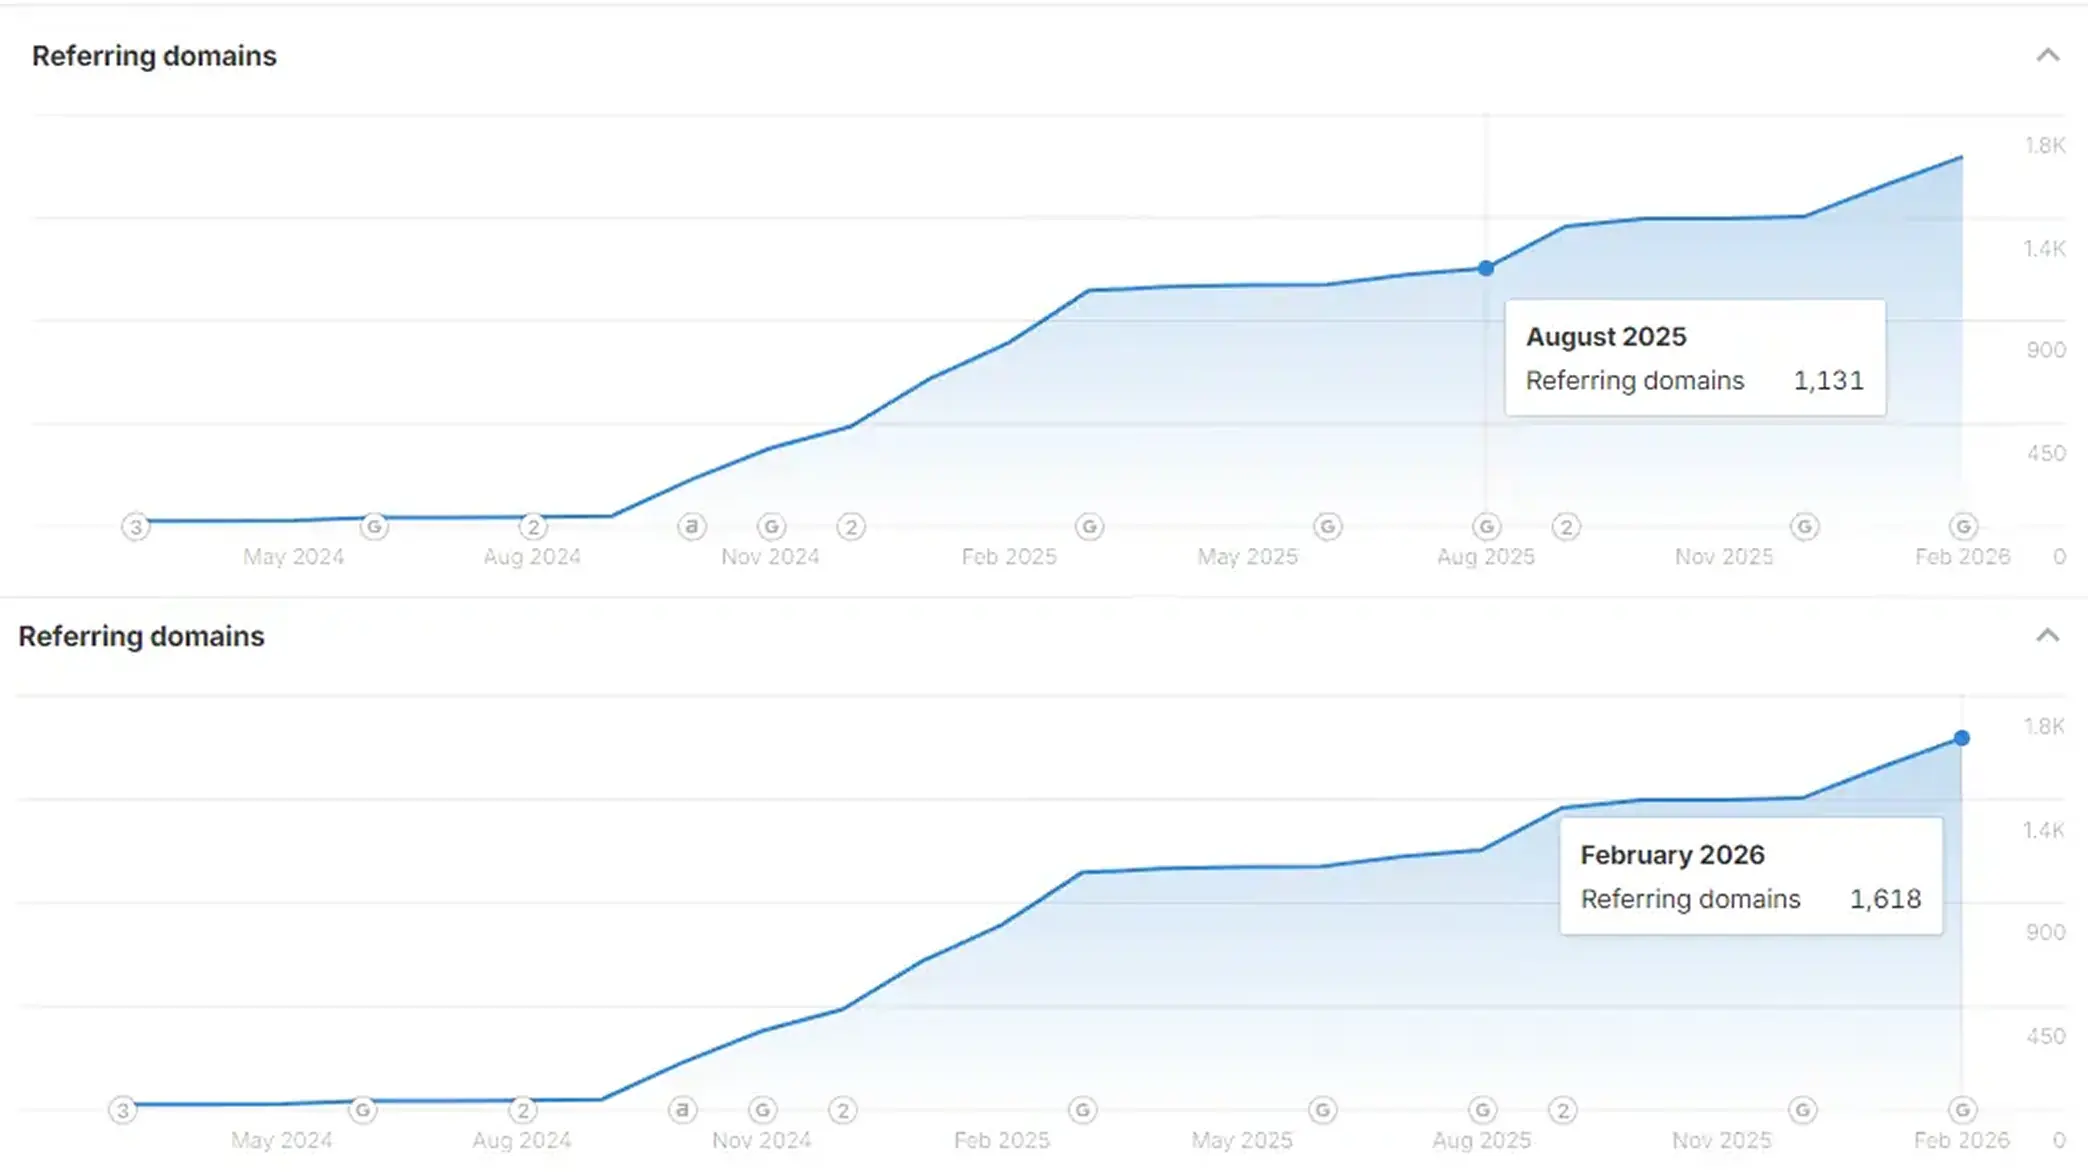This screenshot has height=1172, width=2088.
Task: Select the G marker above Aug 2025 in upper chart
Action: click(x=1486, y=526)
